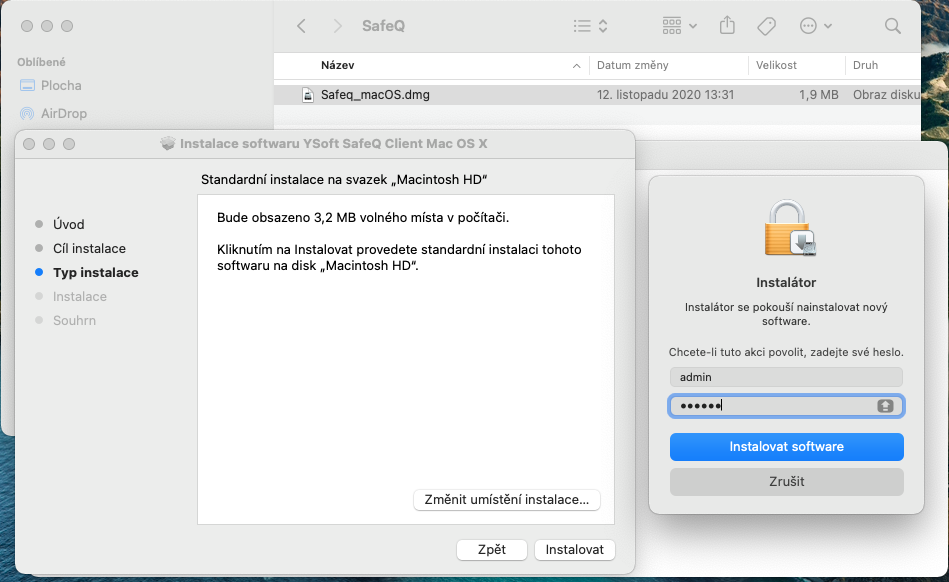
Task: Go forward in the SafeQ Finder window
Action: tap(338, 26)
